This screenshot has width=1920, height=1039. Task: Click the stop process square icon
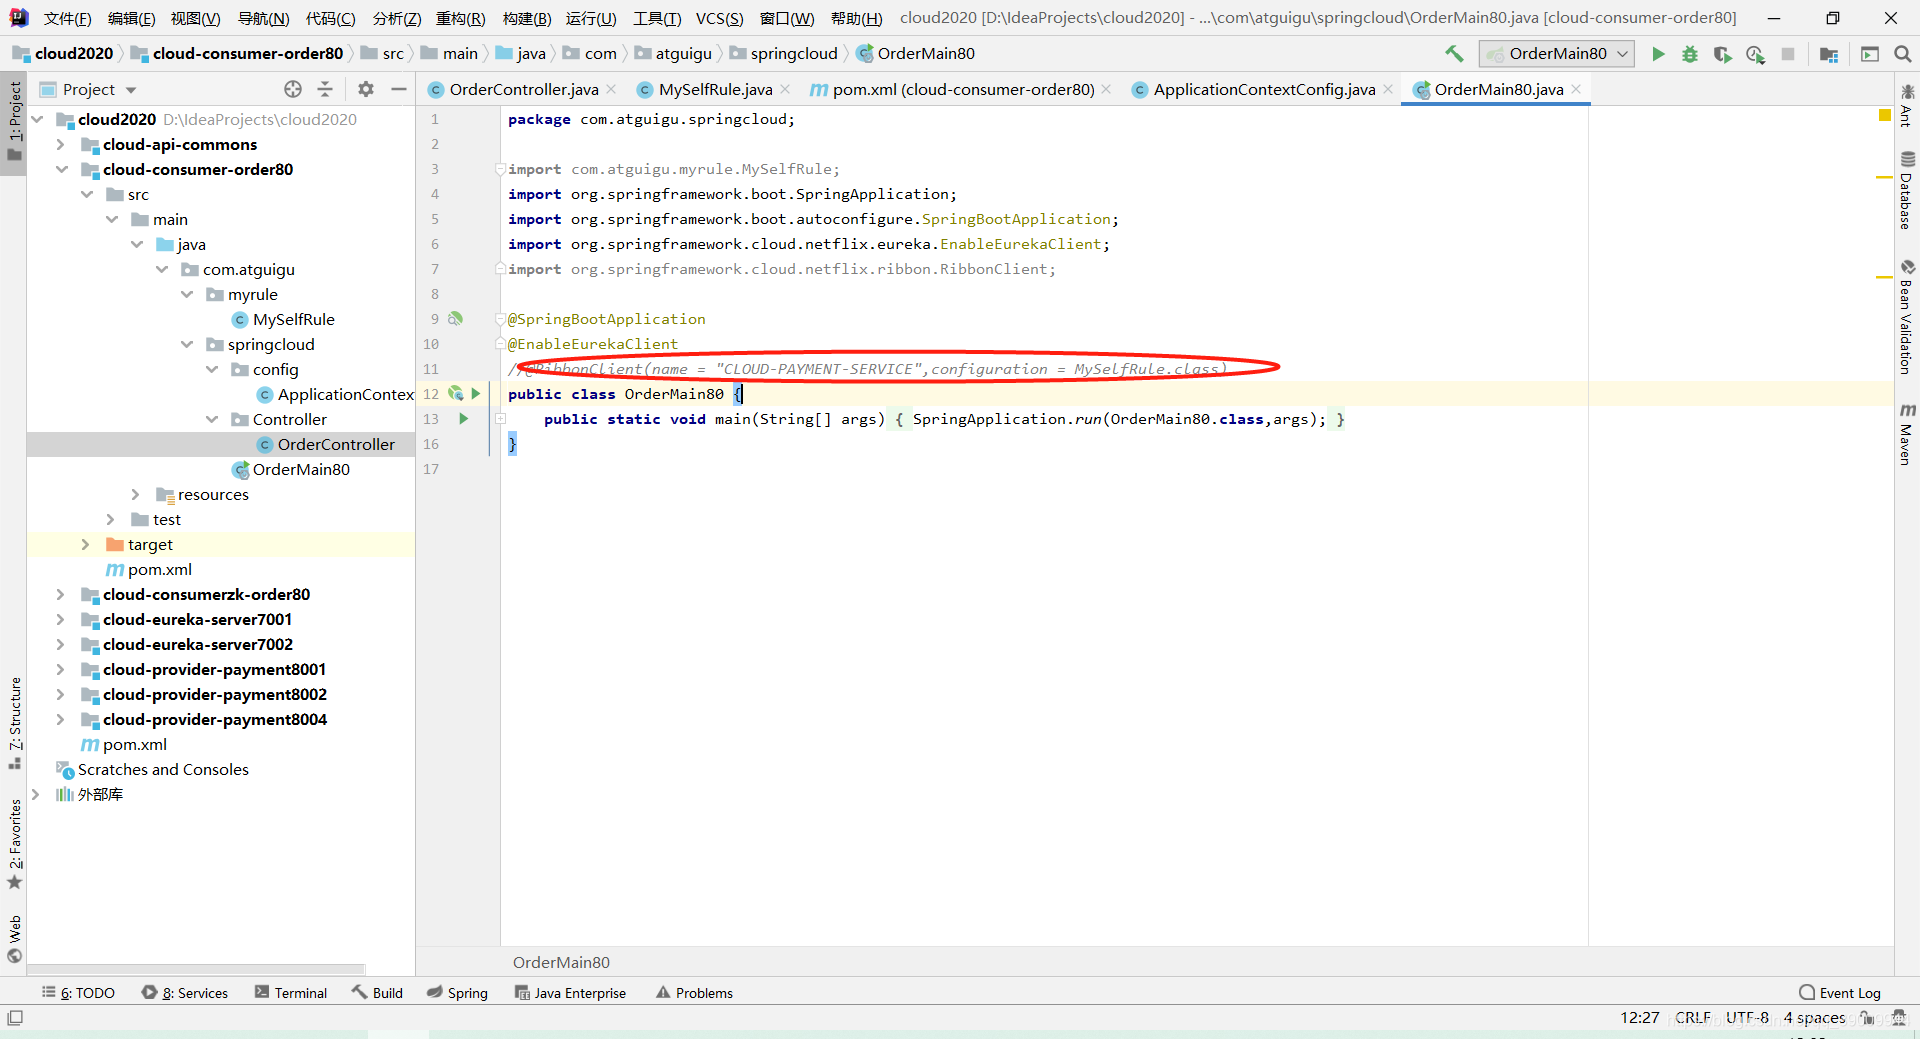tap(1788, 54)
